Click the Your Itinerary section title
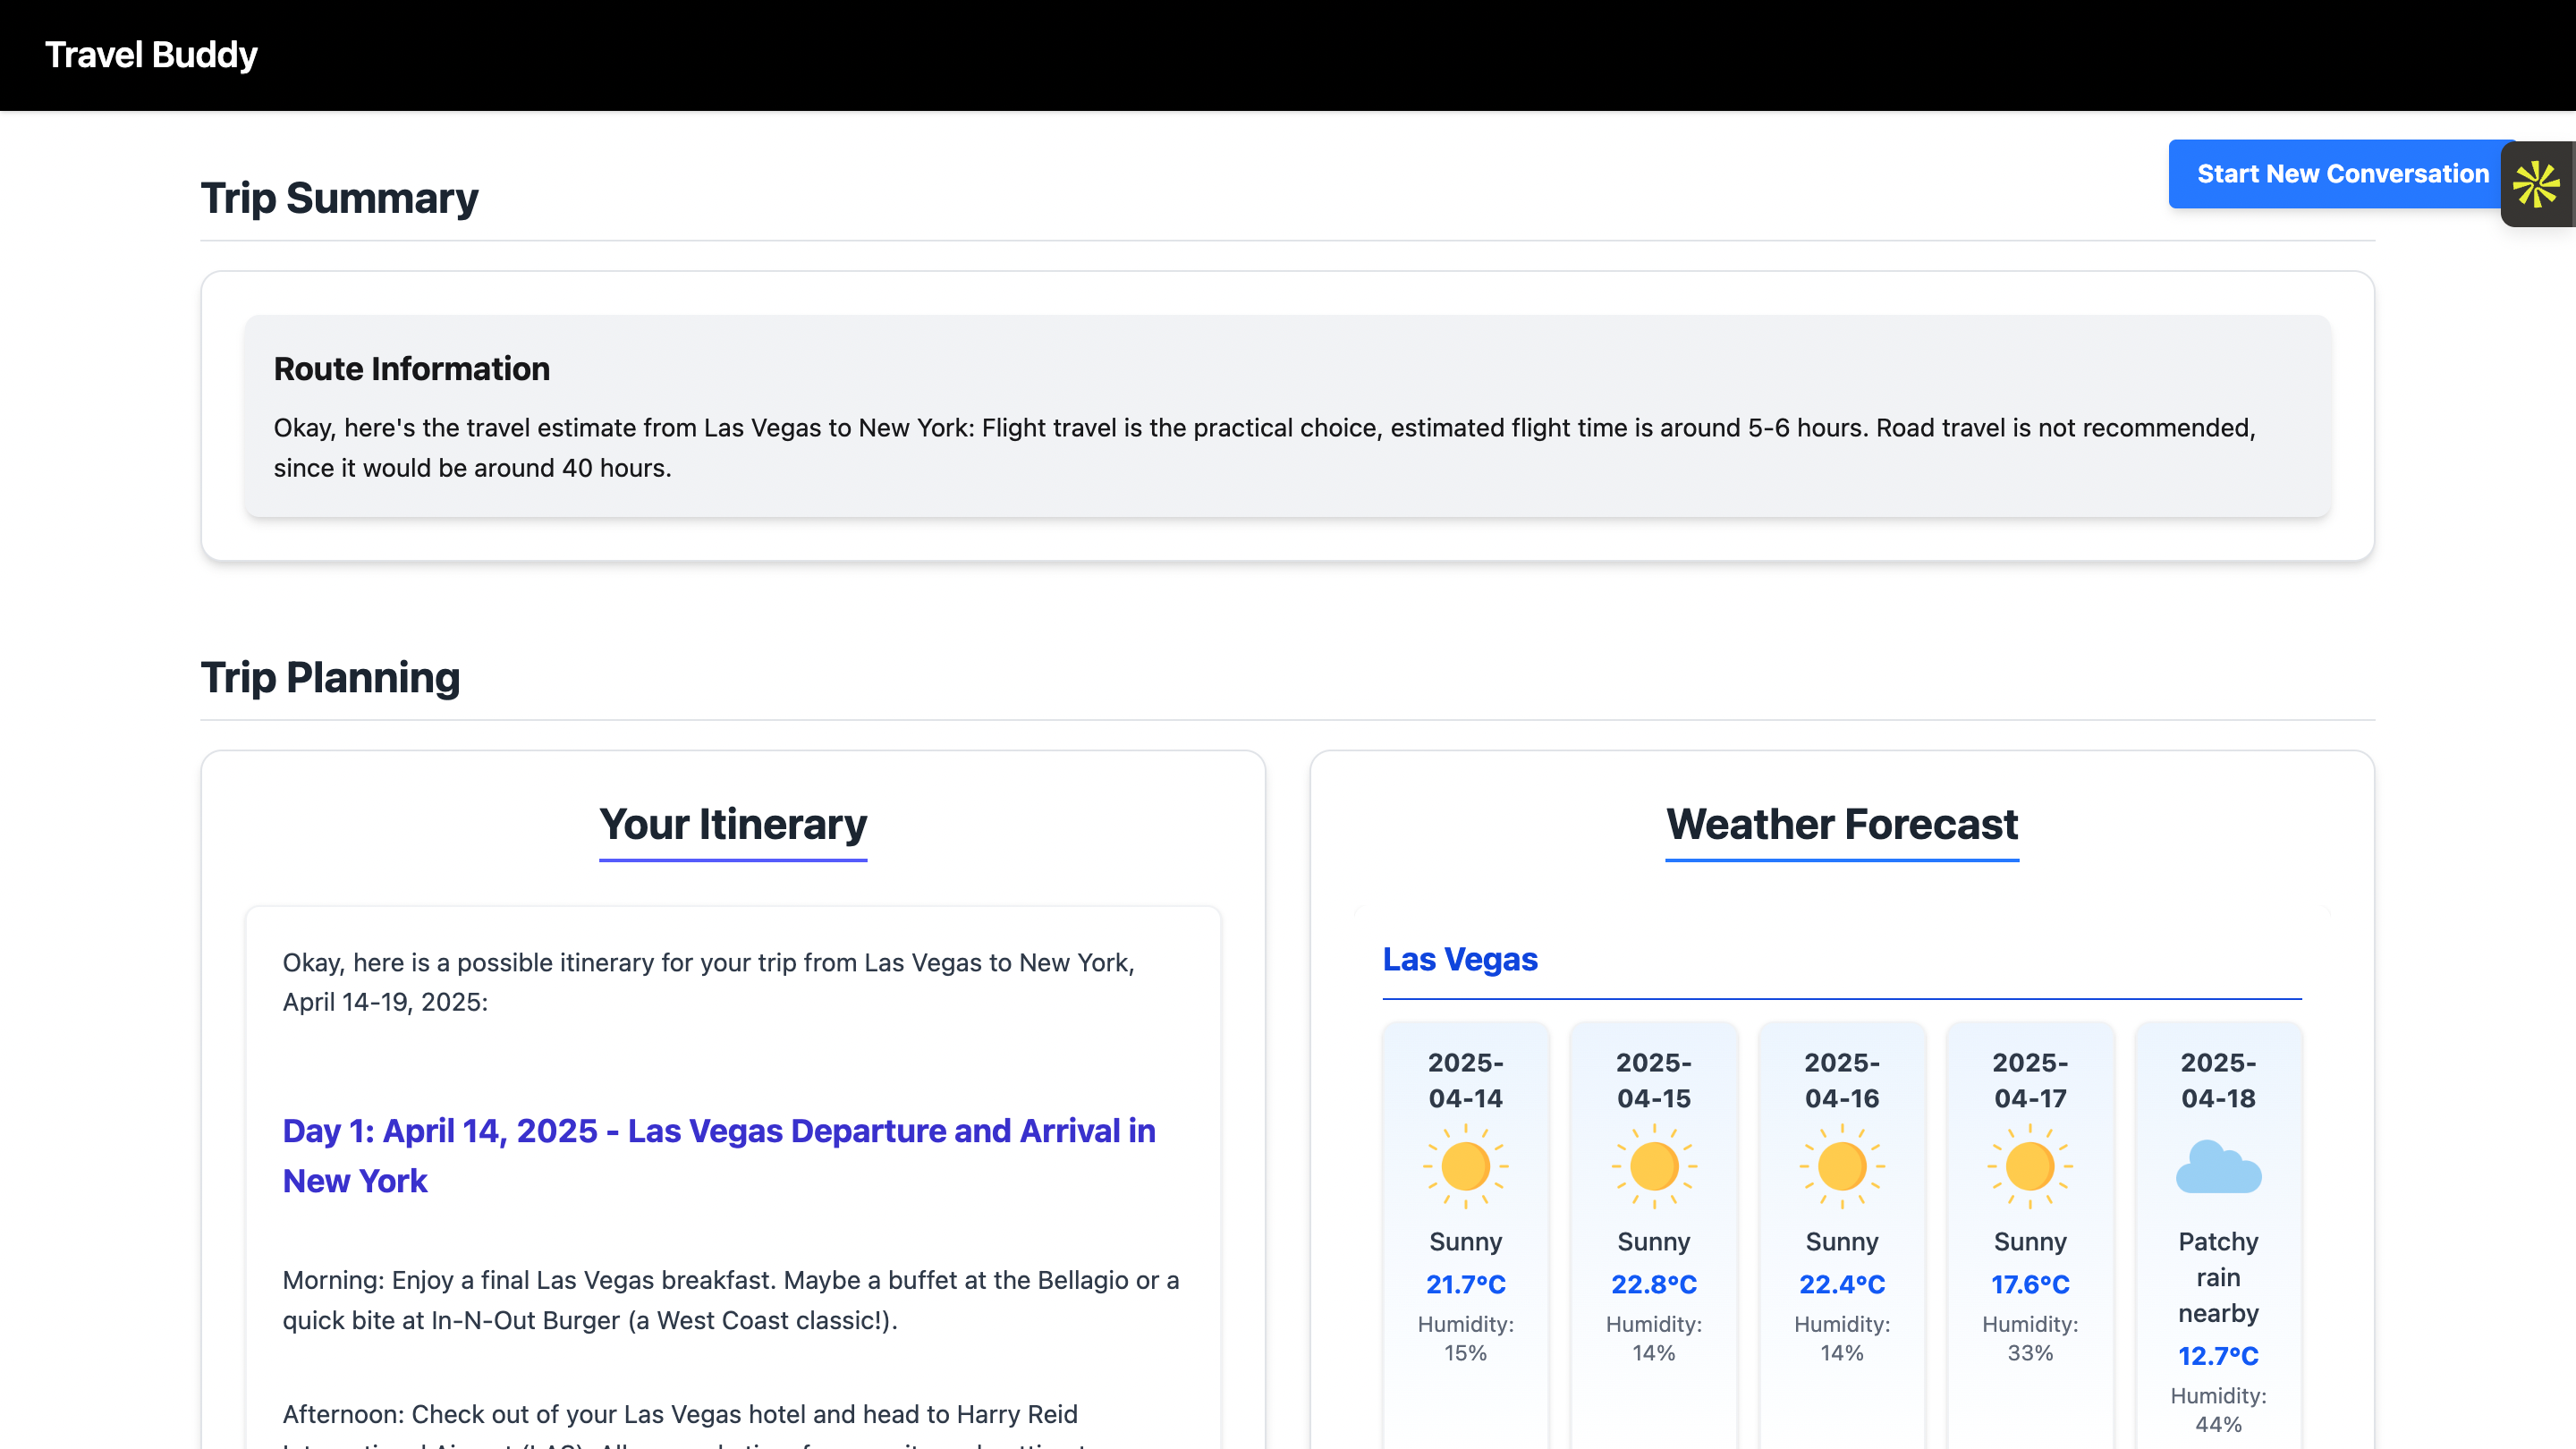 point(733,824)
